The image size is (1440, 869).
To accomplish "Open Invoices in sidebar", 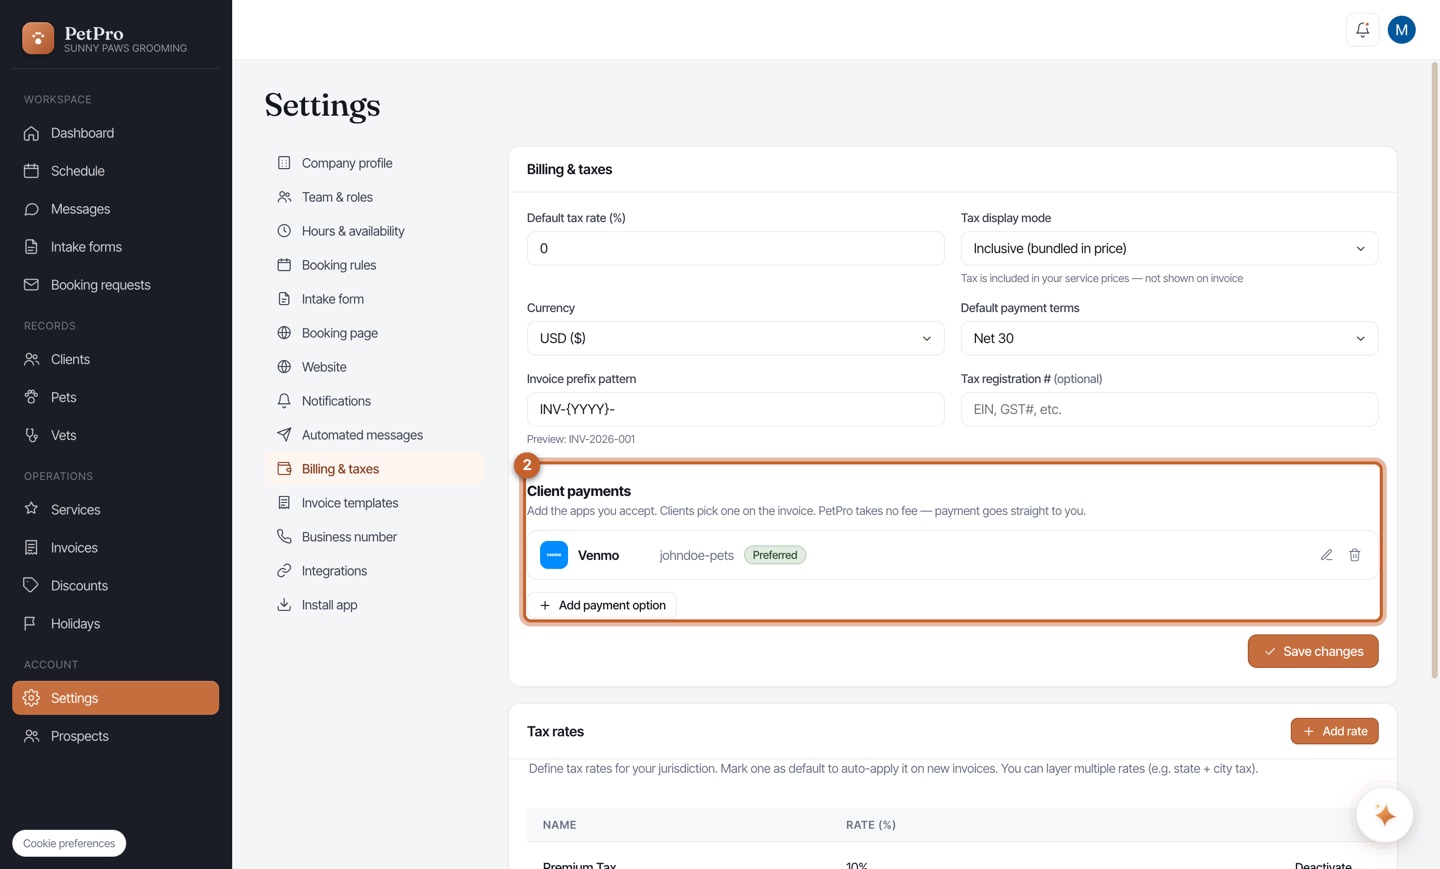I will tap(115, 547).
